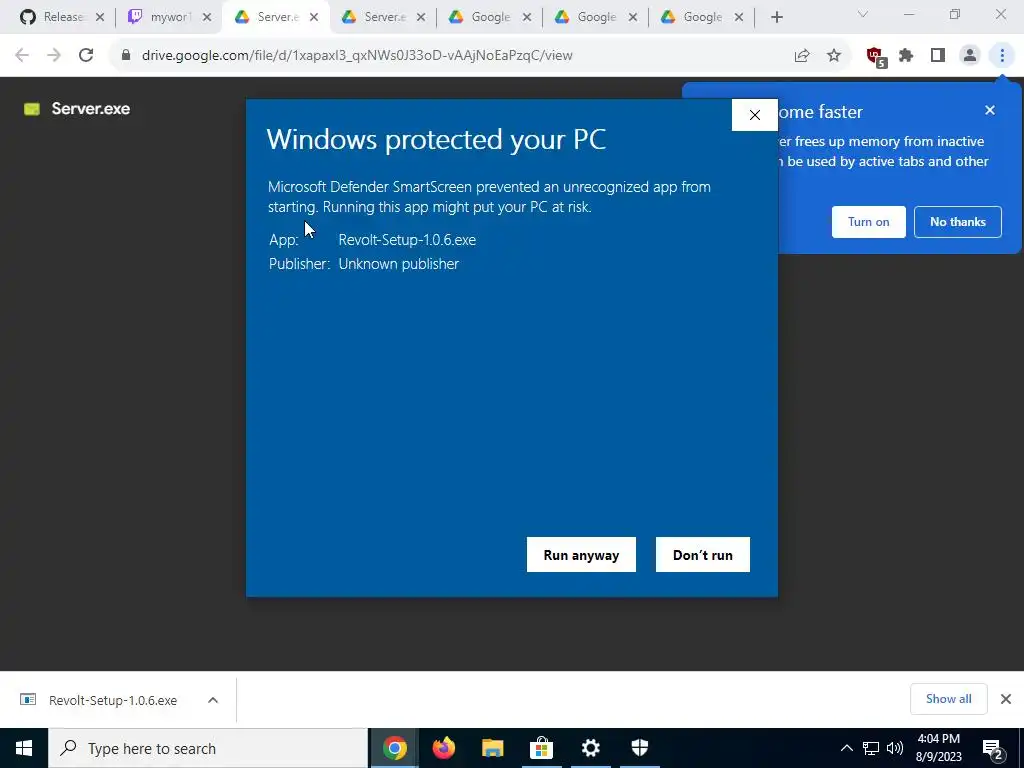
Task: Share this page icon
Action: [802, 56]
